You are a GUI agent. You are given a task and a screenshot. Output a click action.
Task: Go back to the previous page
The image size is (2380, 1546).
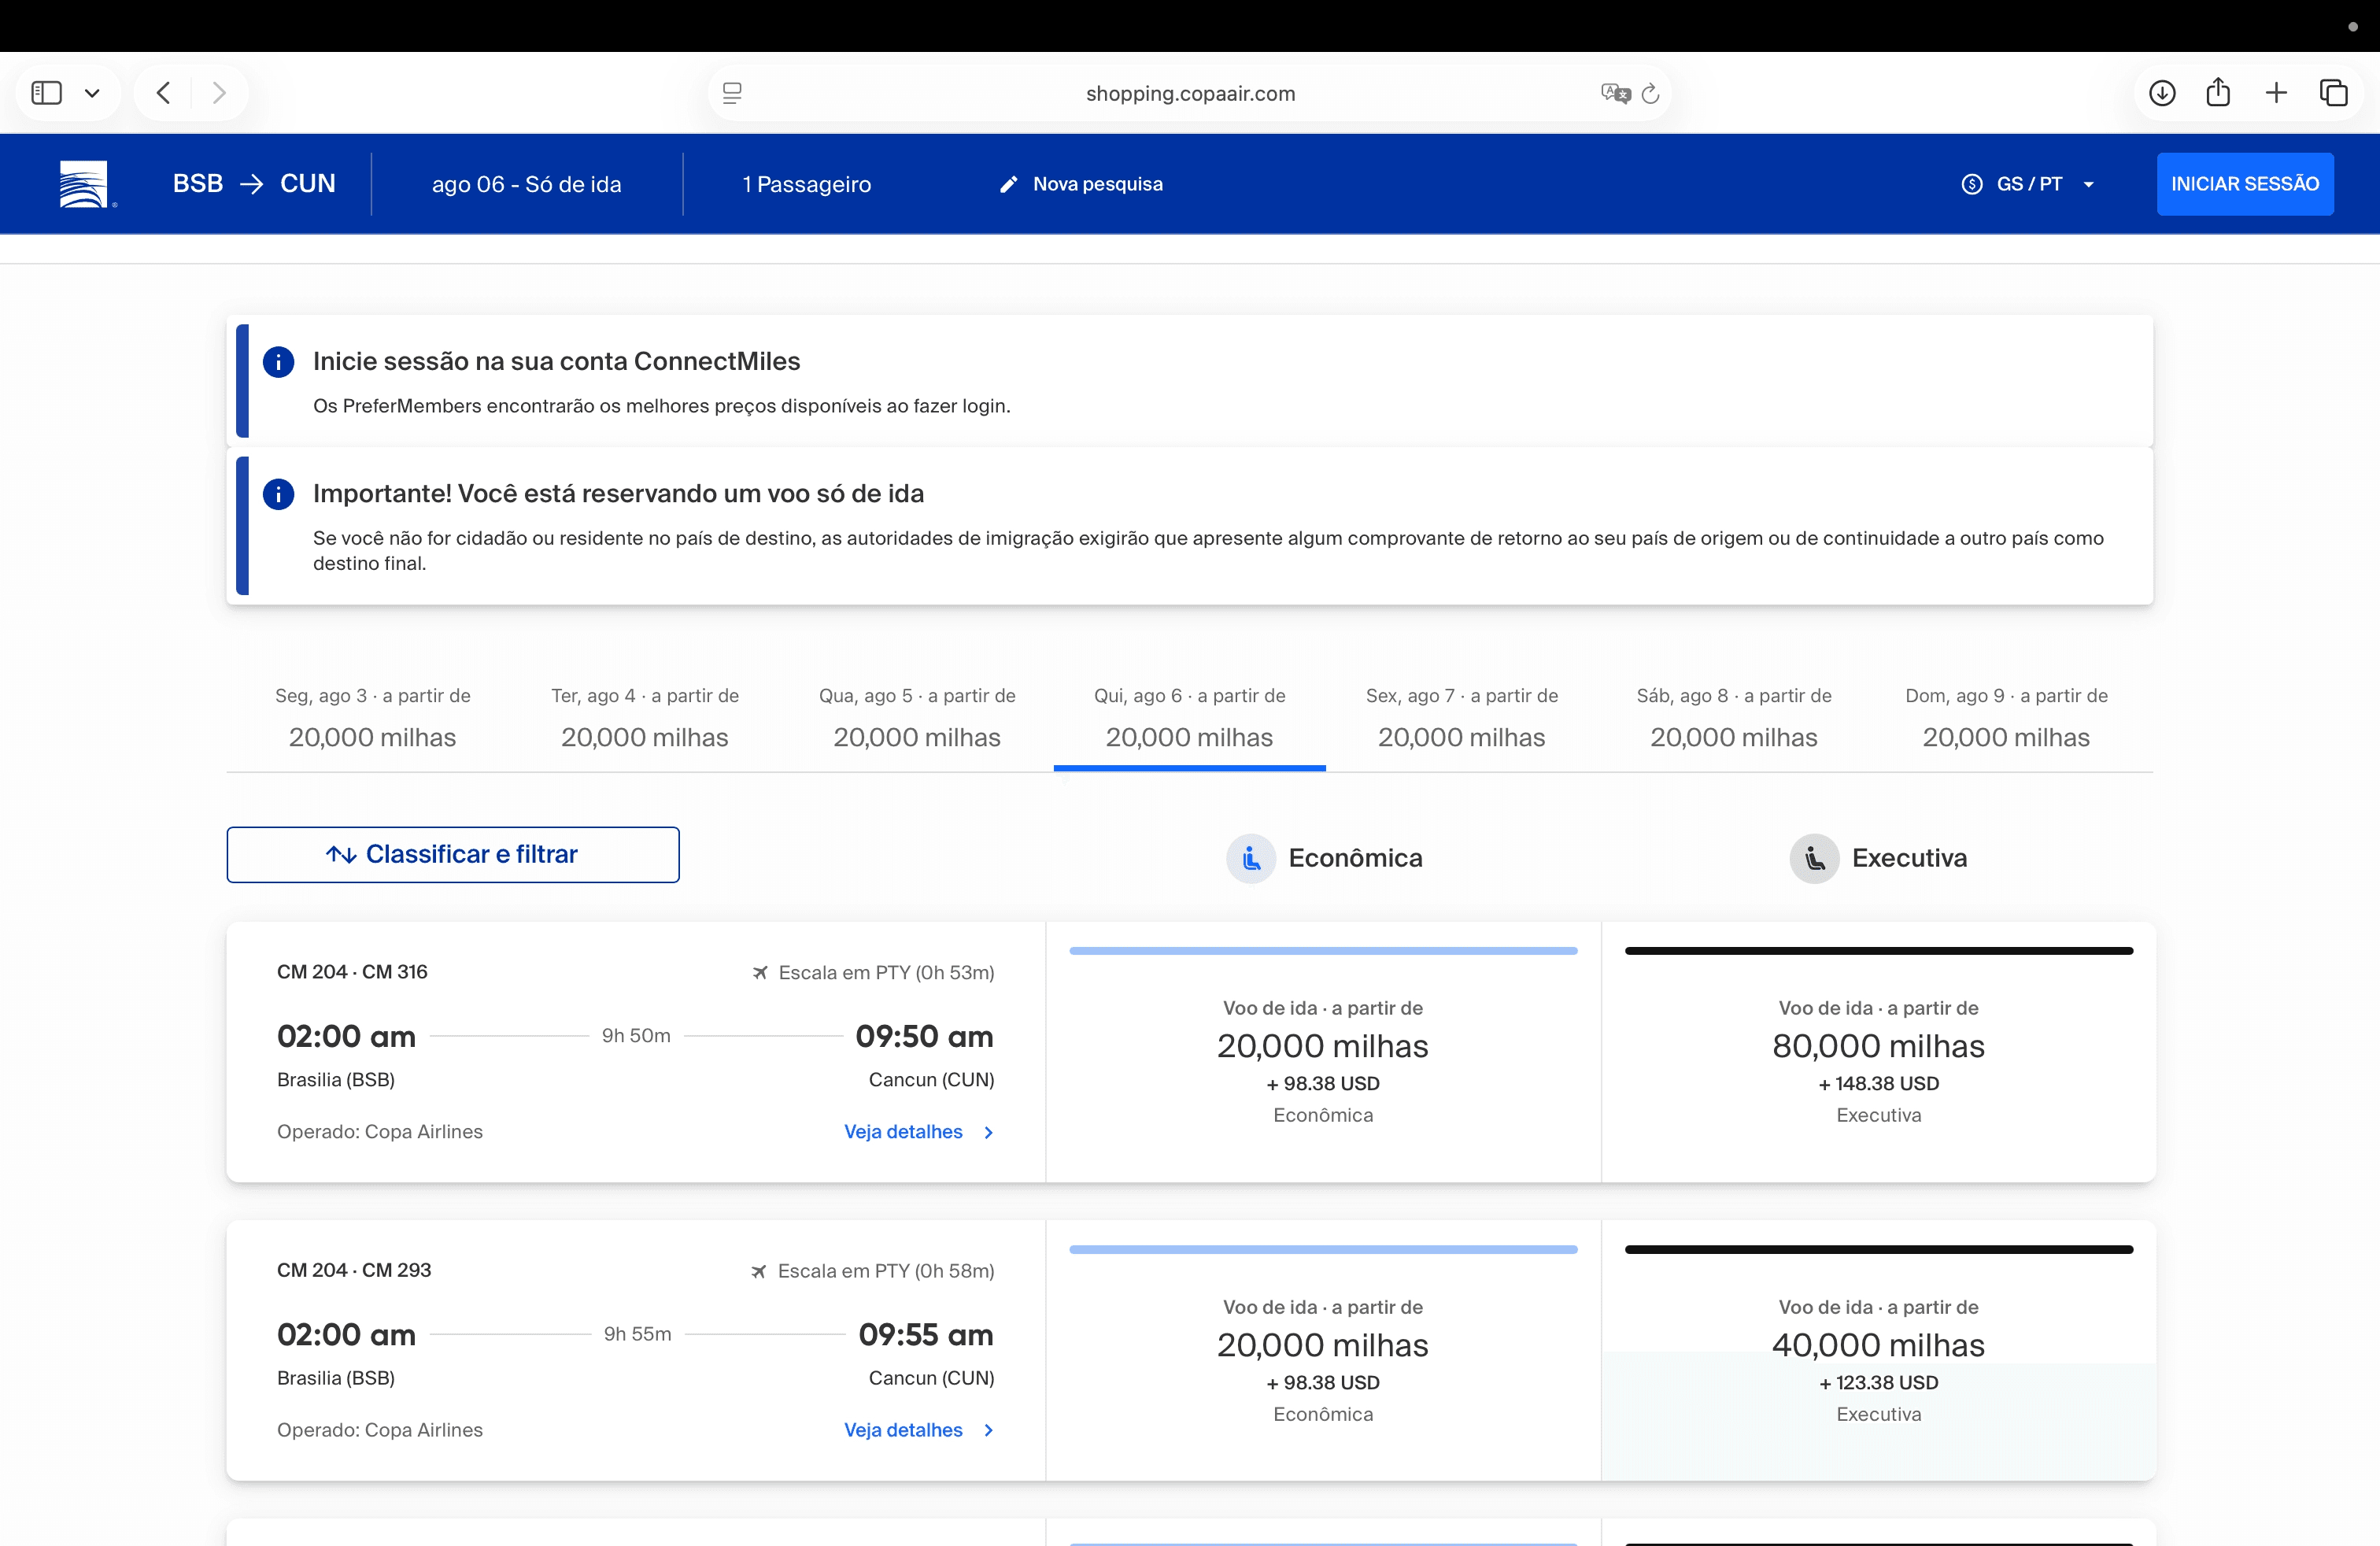pyautogui.click(x=164, y=93)
